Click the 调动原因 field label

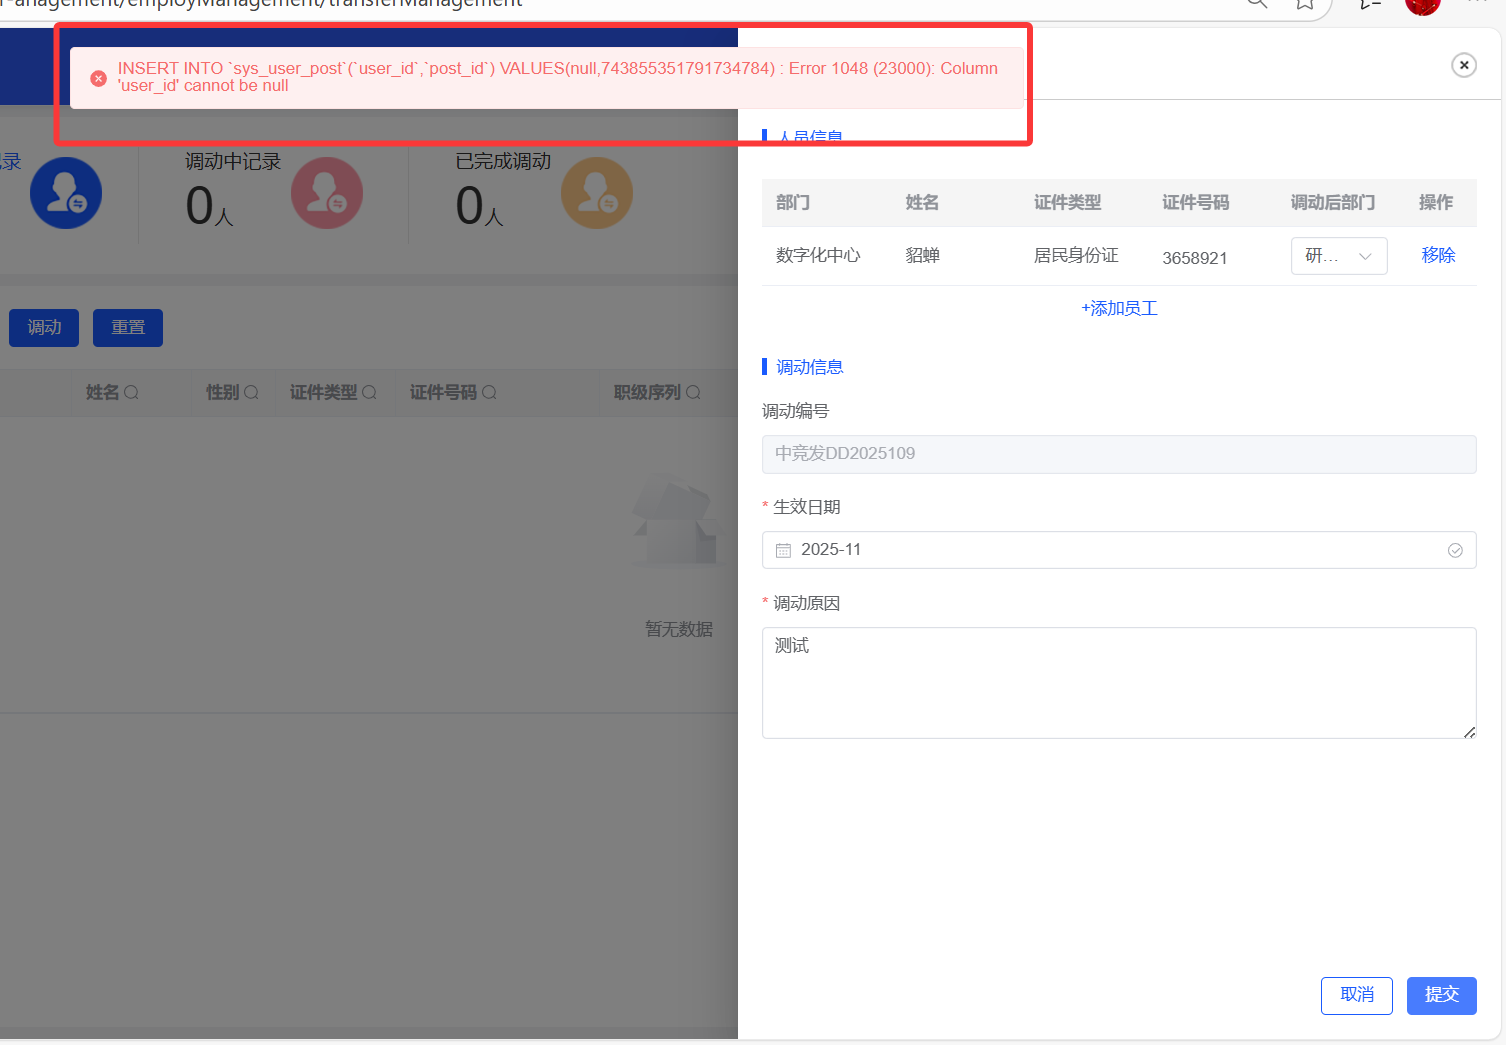tap(806, 604)
